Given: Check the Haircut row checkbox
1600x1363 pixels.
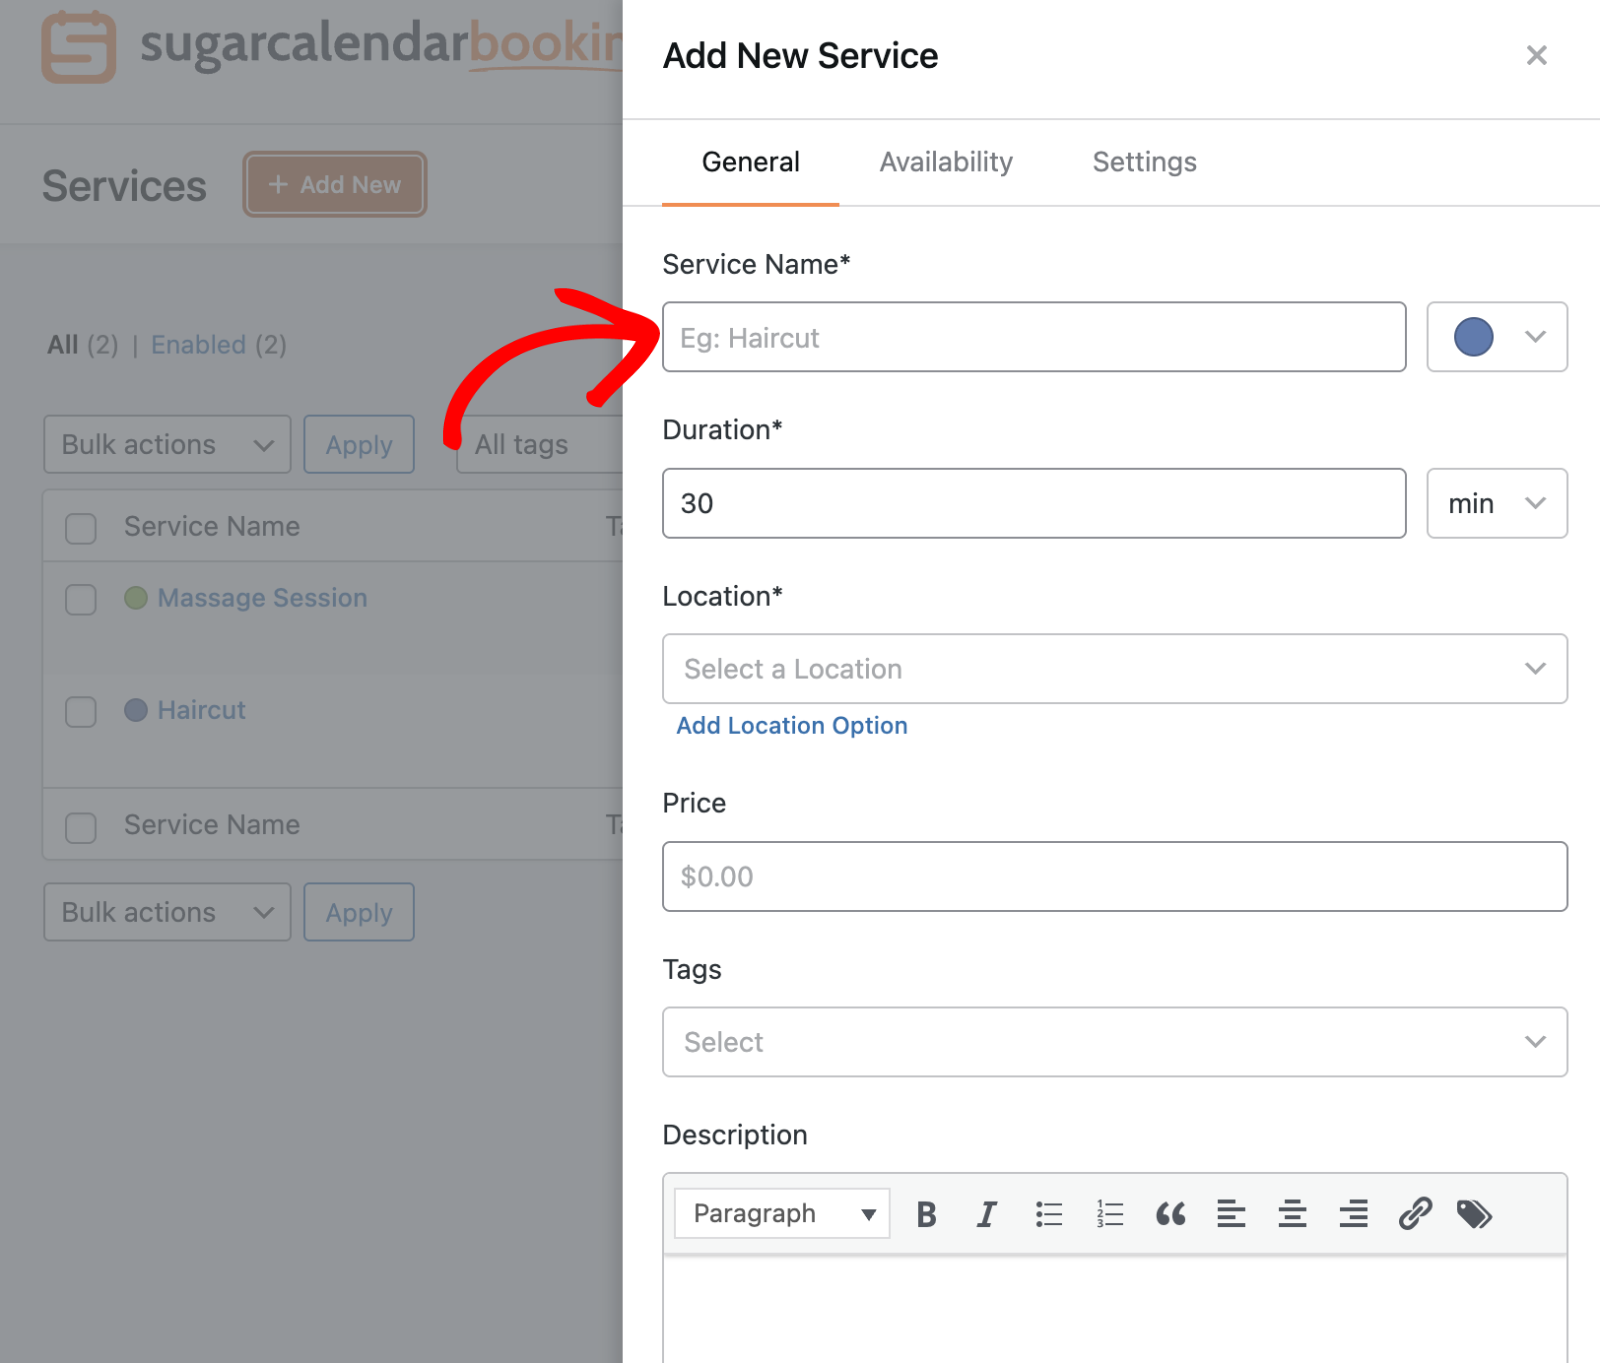Looking at the screenshot, I should click(80, 712).
